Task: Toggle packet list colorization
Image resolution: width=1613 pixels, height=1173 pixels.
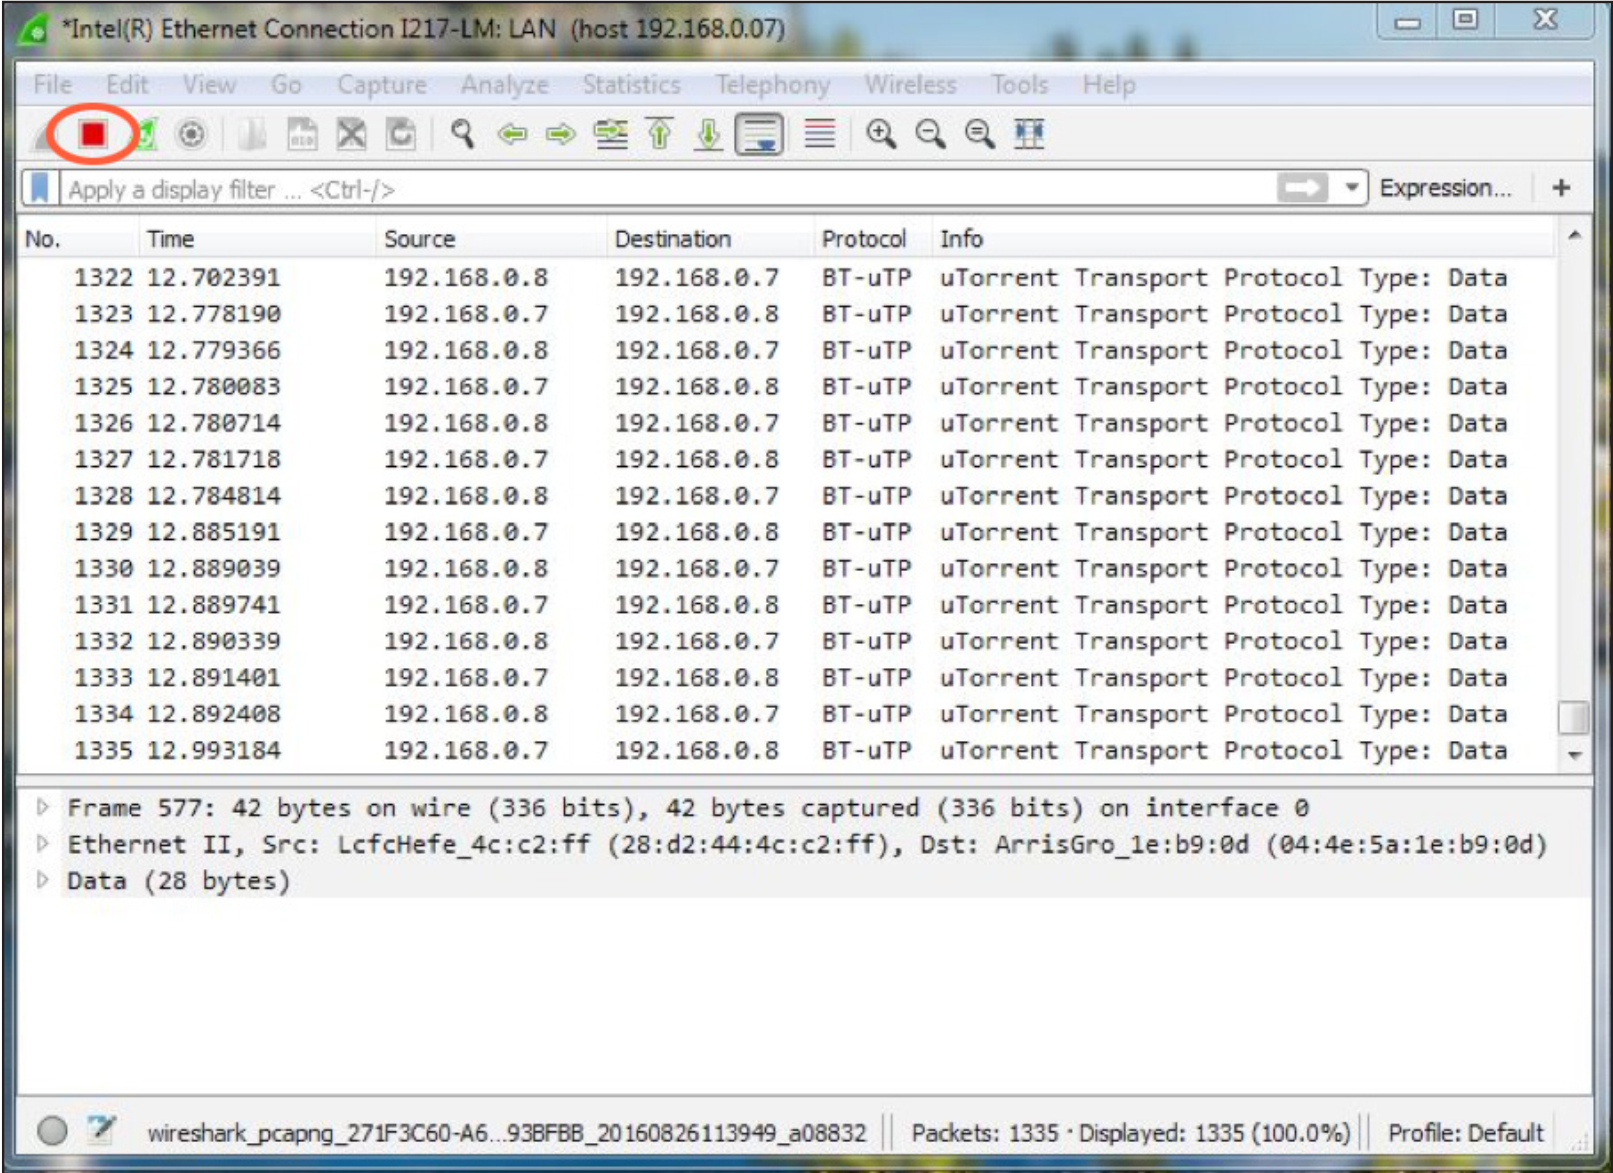Action: click(821, 135)
